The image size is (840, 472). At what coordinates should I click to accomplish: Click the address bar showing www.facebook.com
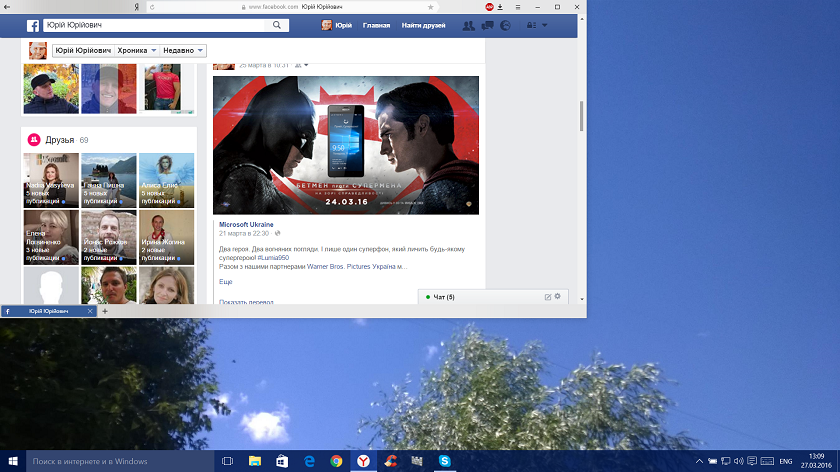point(292,7)
